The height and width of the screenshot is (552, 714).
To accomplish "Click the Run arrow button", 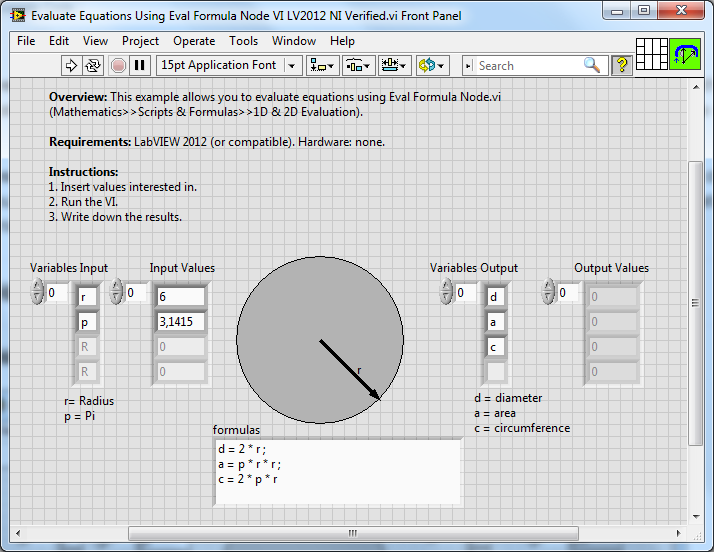I will point(71,66).
